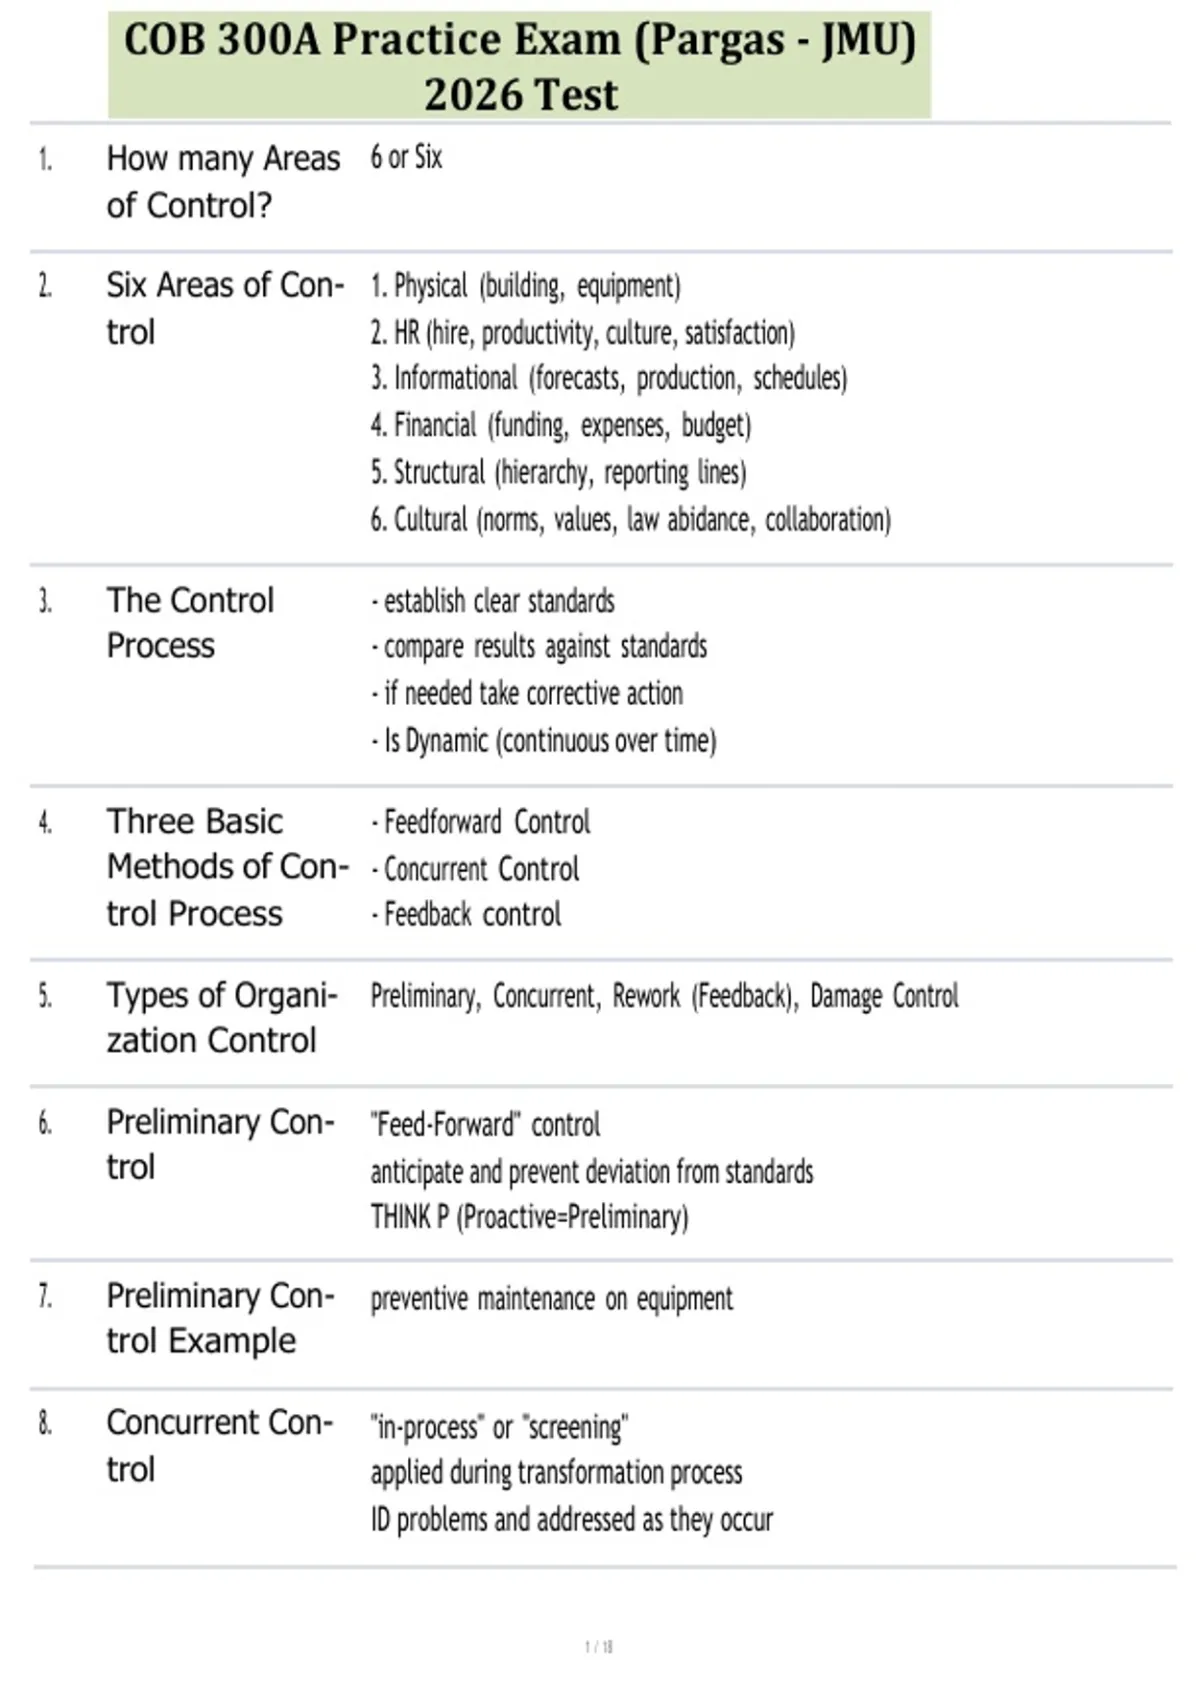Click the answer 6 or Six
This screenshot has height=1700, width=1200.
(x=406, y=157)
